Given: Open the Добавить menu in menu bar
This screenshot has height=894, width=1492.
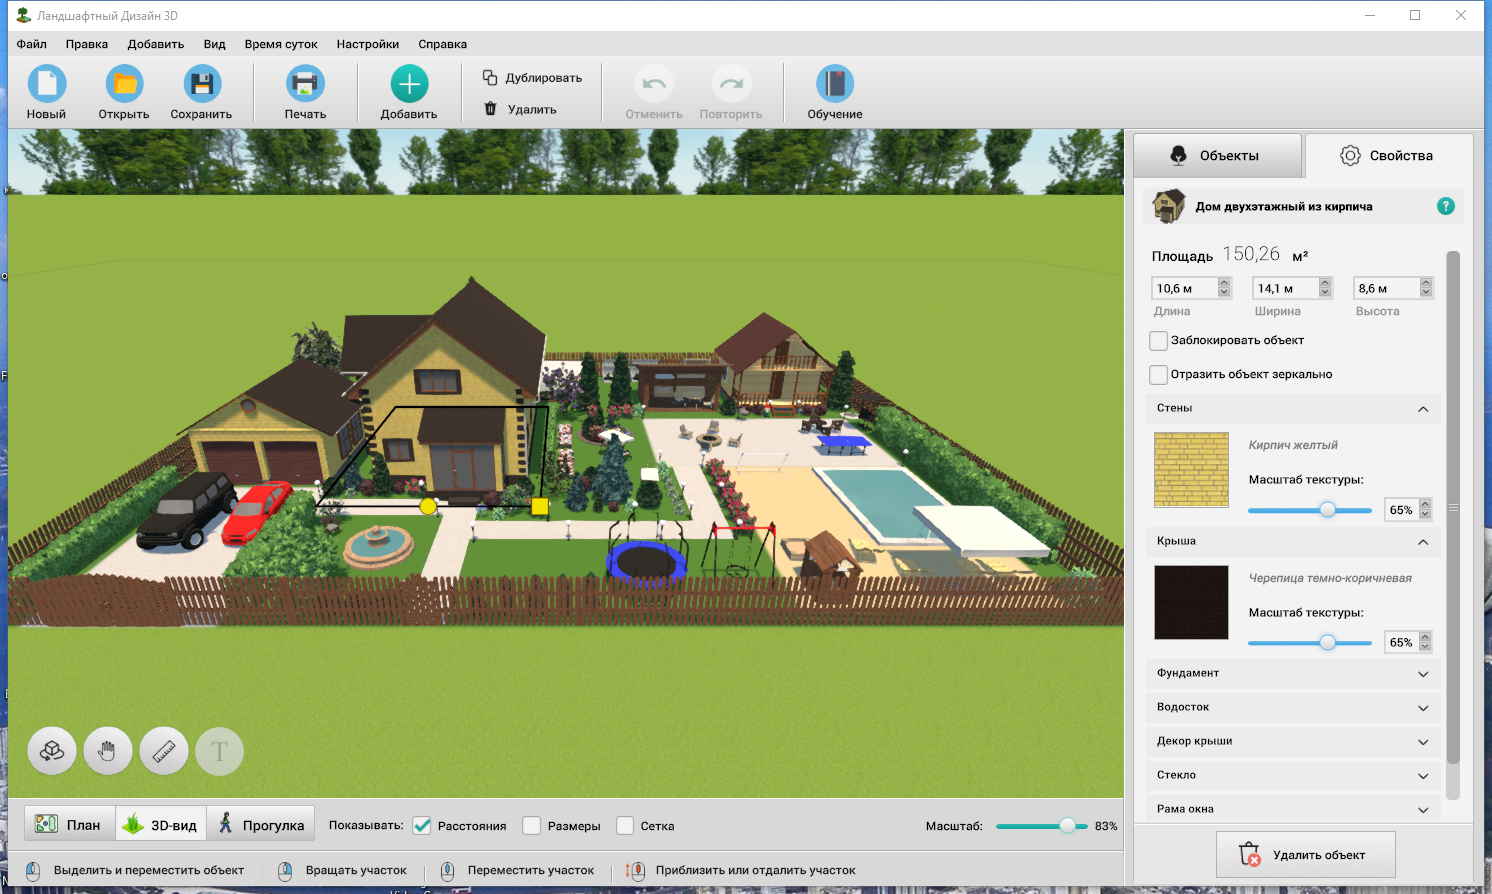Looking at the screenshot, I should point(156,44).
